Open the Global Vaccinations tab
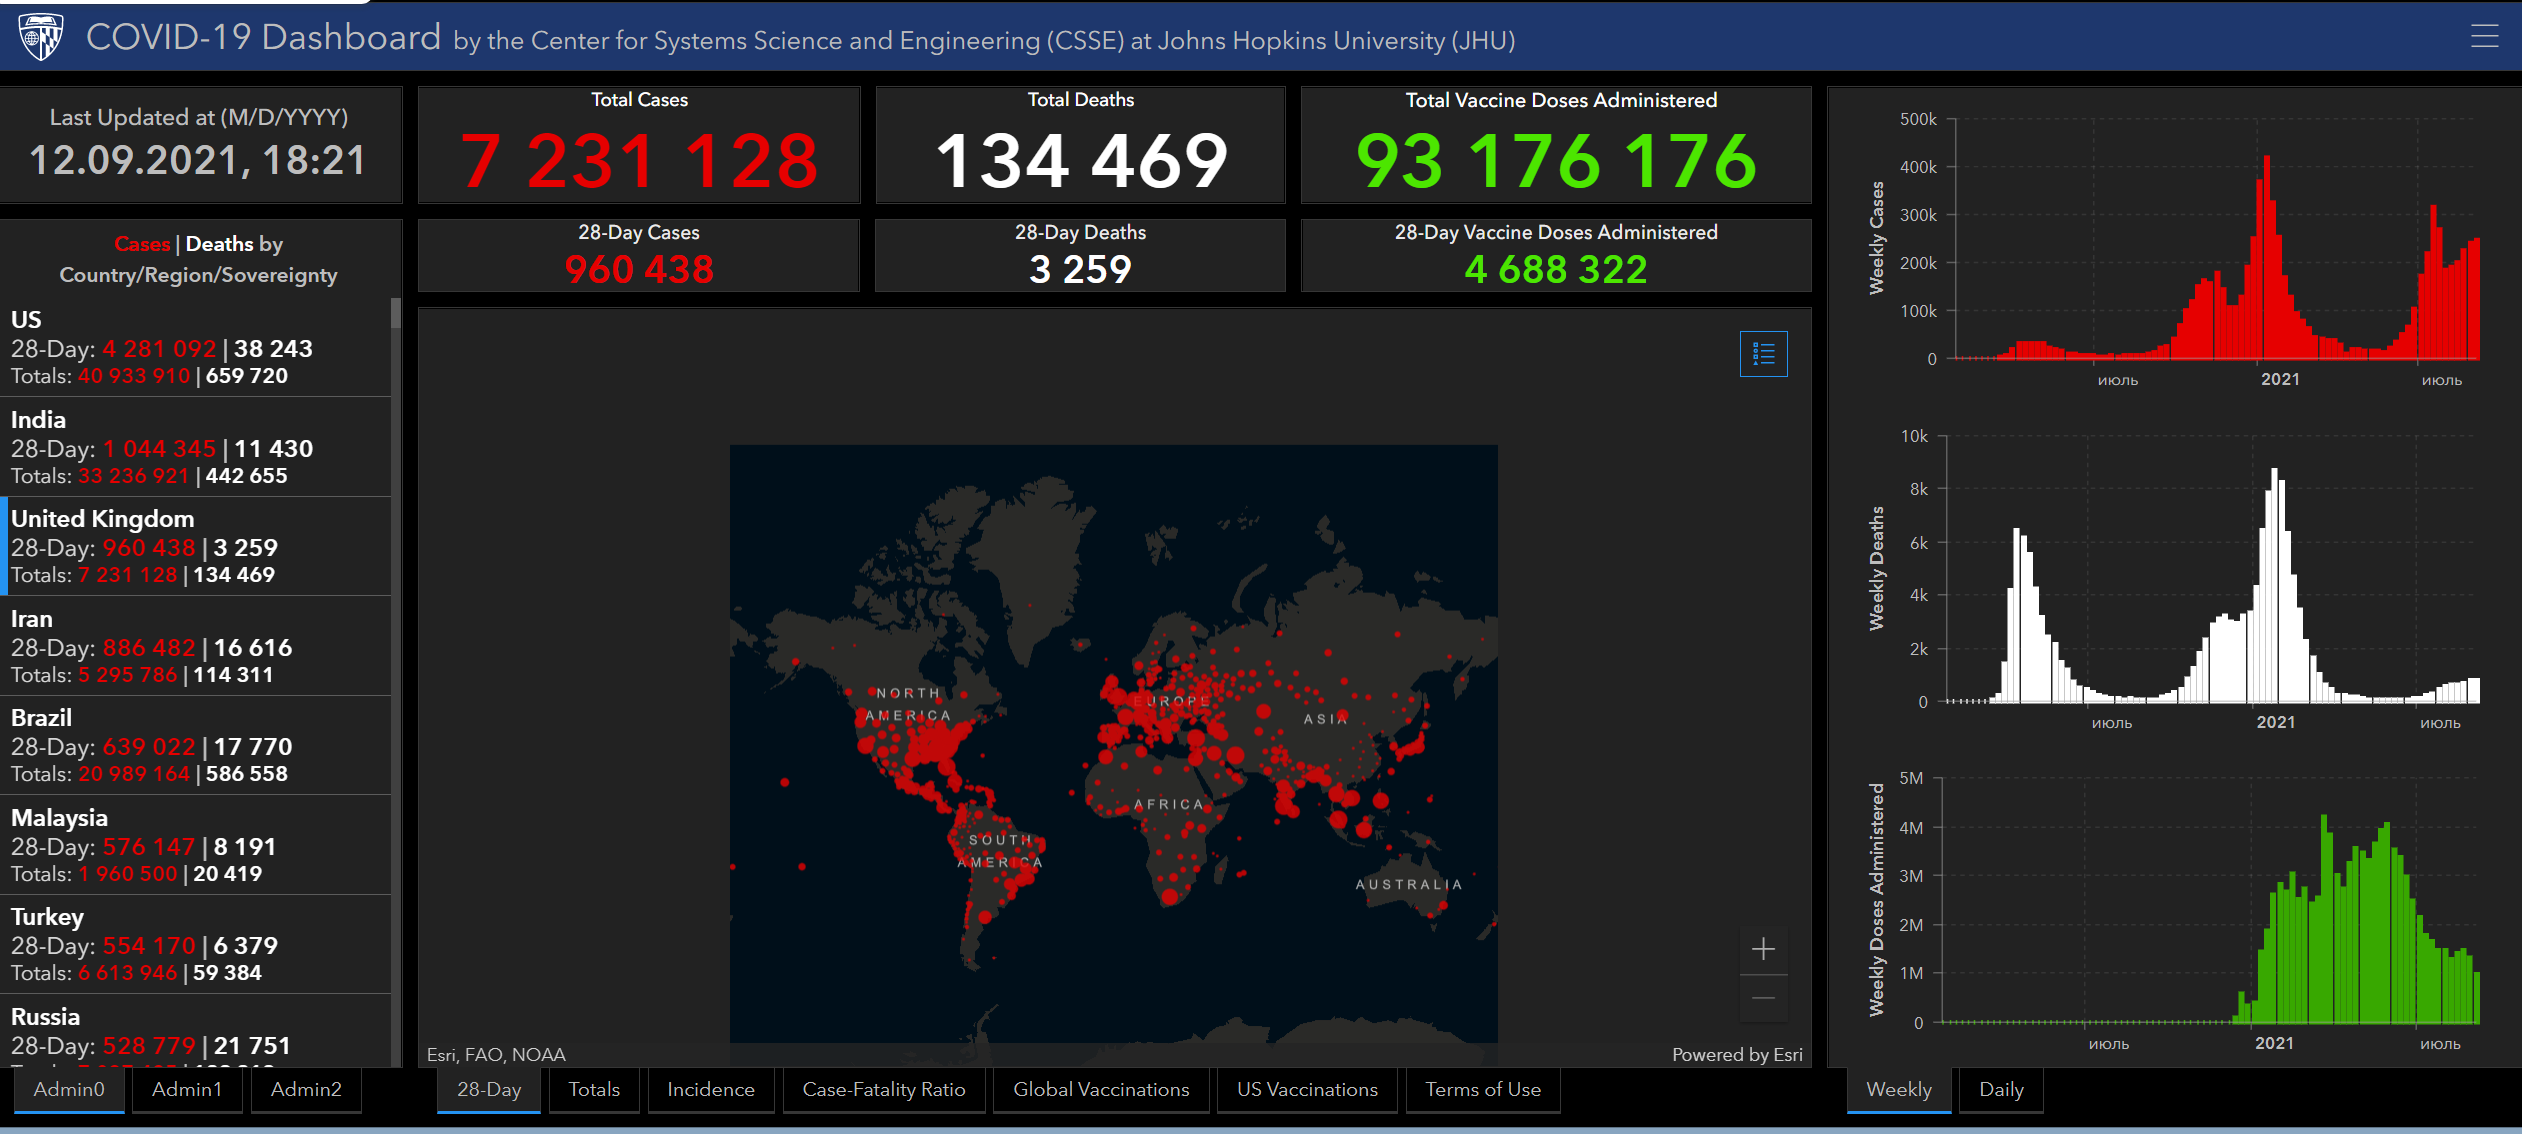The width and height of the screenshot is (2522, 1134). tap(1101, 1089)
